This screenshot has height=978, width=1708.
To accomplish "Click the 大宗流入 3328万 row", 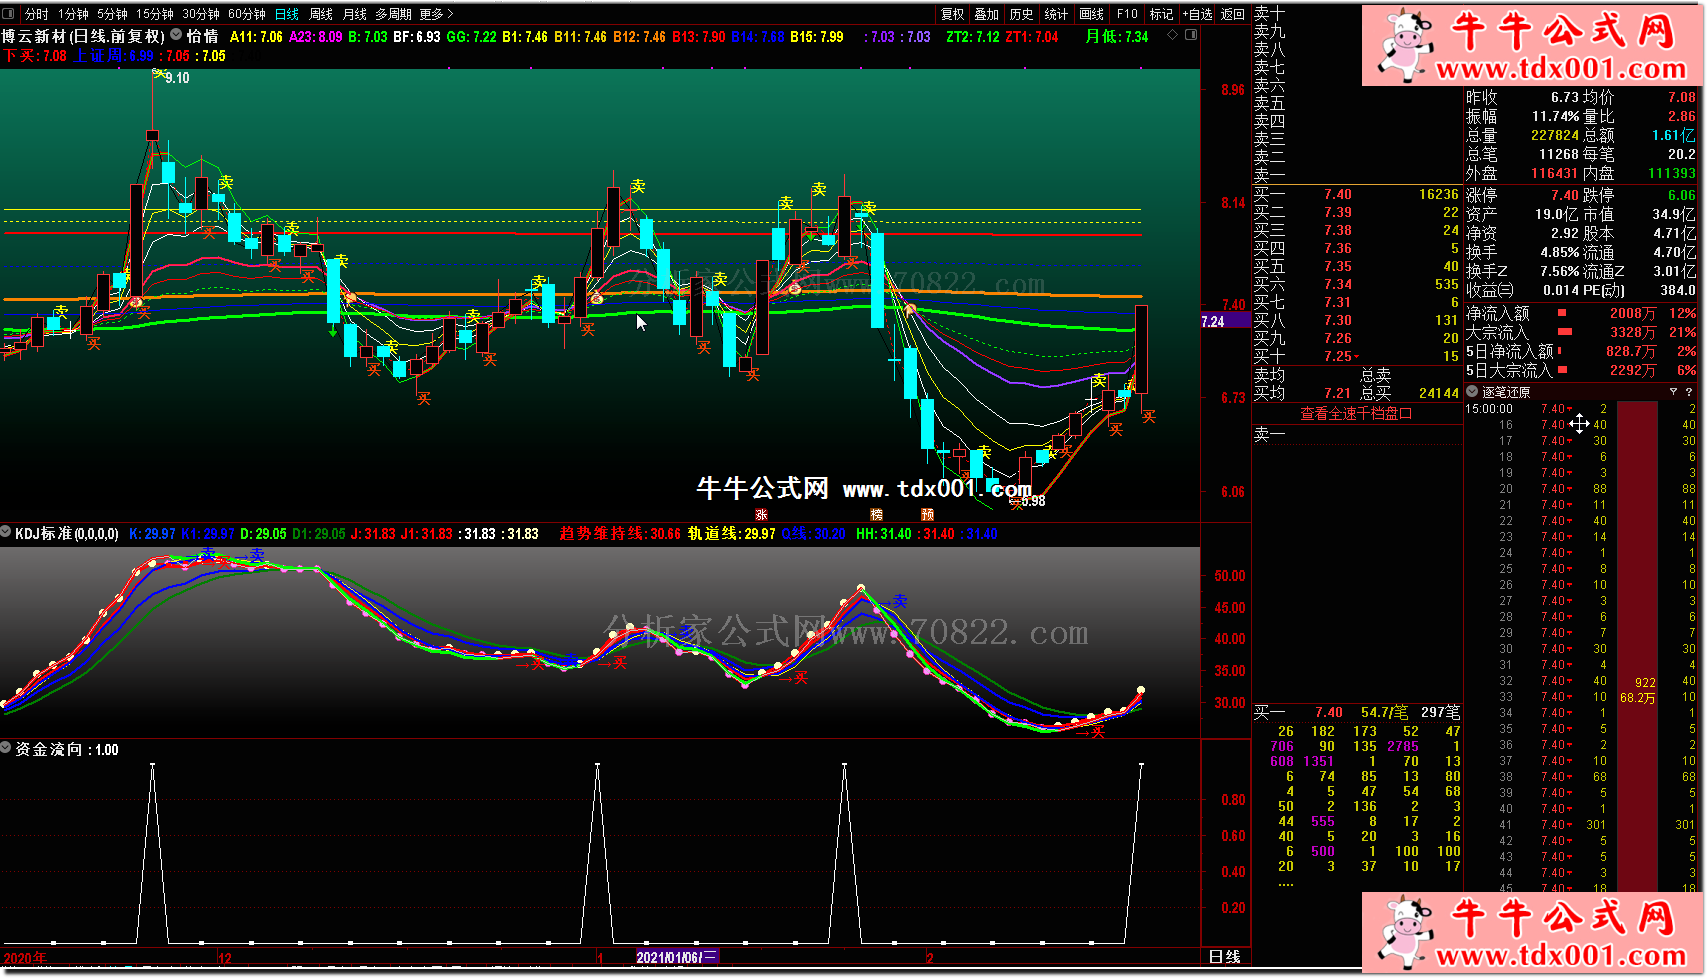I will point(1581,332).
